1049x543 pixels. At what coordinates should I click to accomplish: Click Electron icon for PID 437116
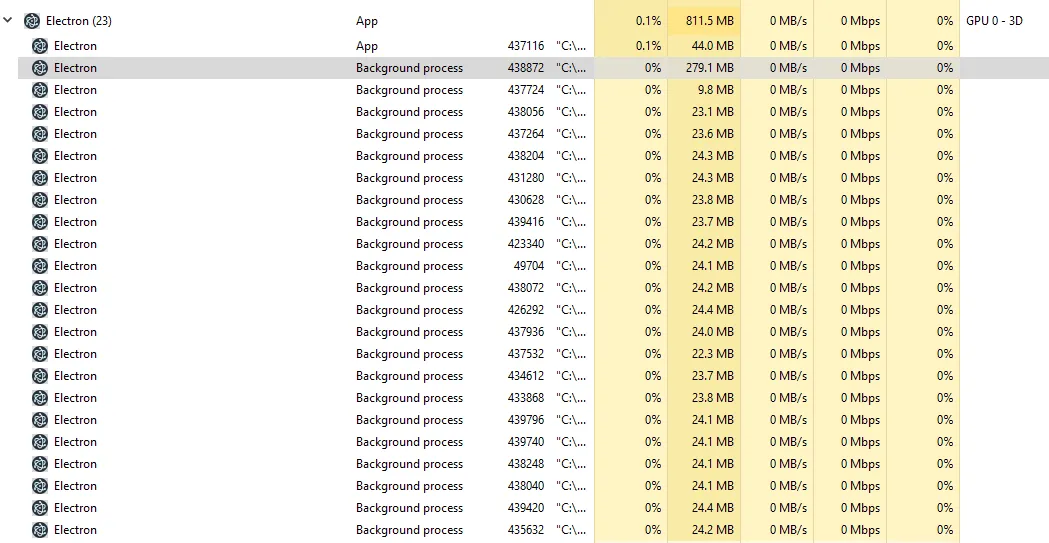tap(40, 46)
